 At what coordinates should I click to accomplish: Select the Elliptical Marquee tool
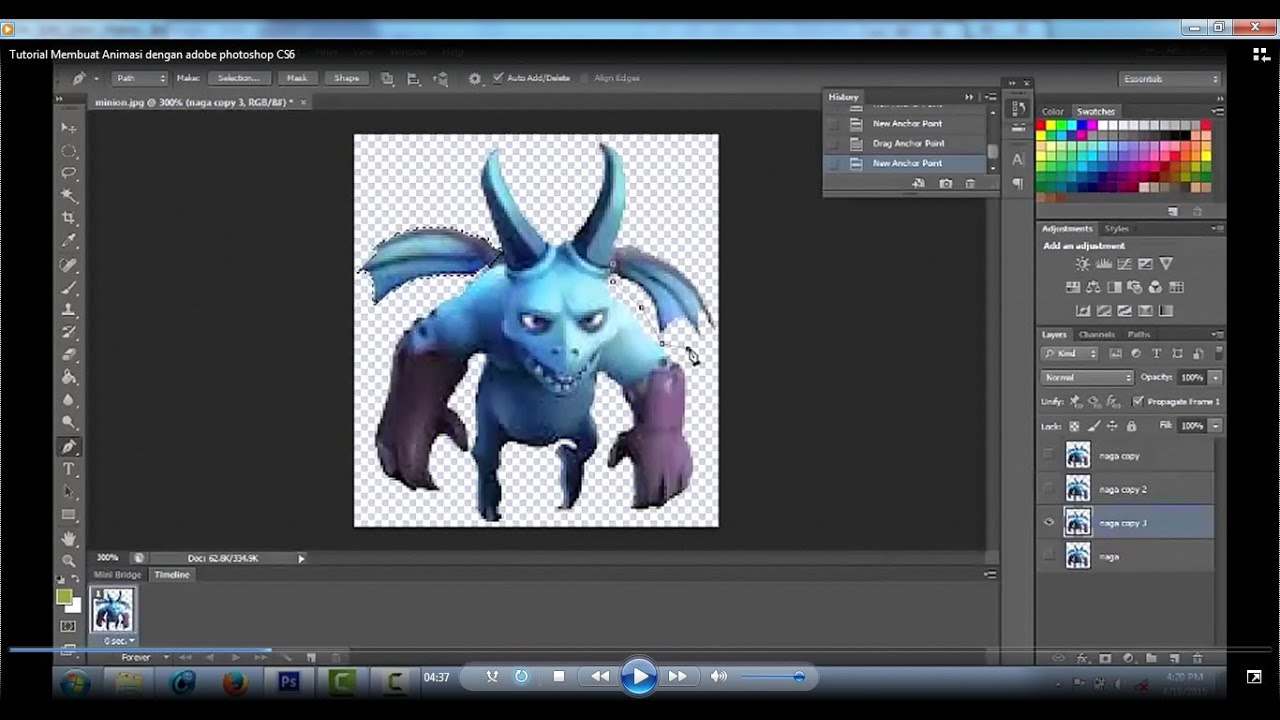(x=69, y=151)
